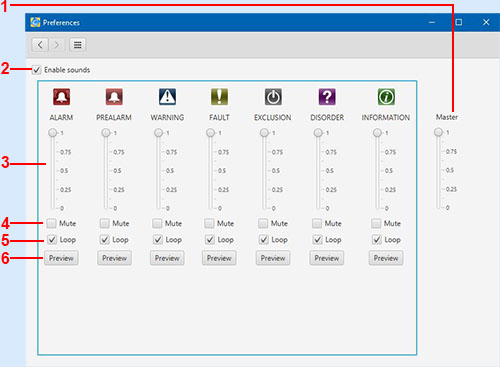Click the FAULT exclamation icon

(219, 97)
